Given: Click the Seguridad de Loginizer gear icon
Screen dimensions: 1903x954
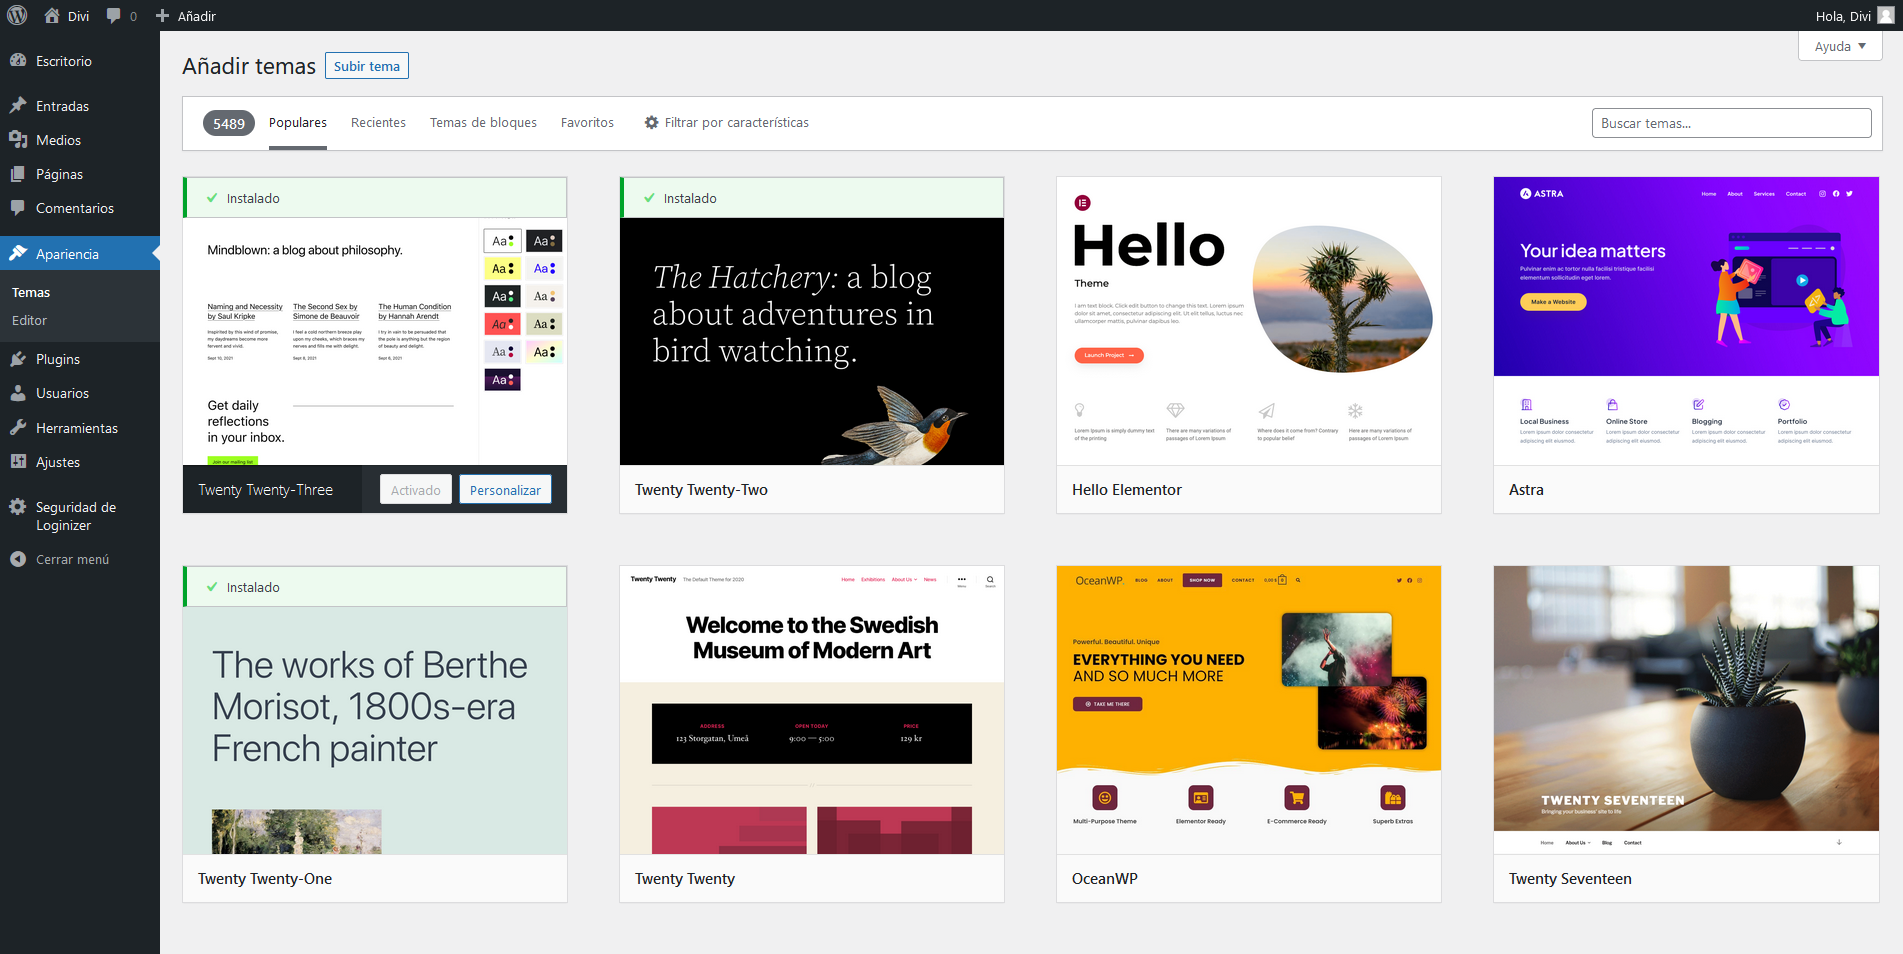Looking at the screenshot, I should point(18,506).
